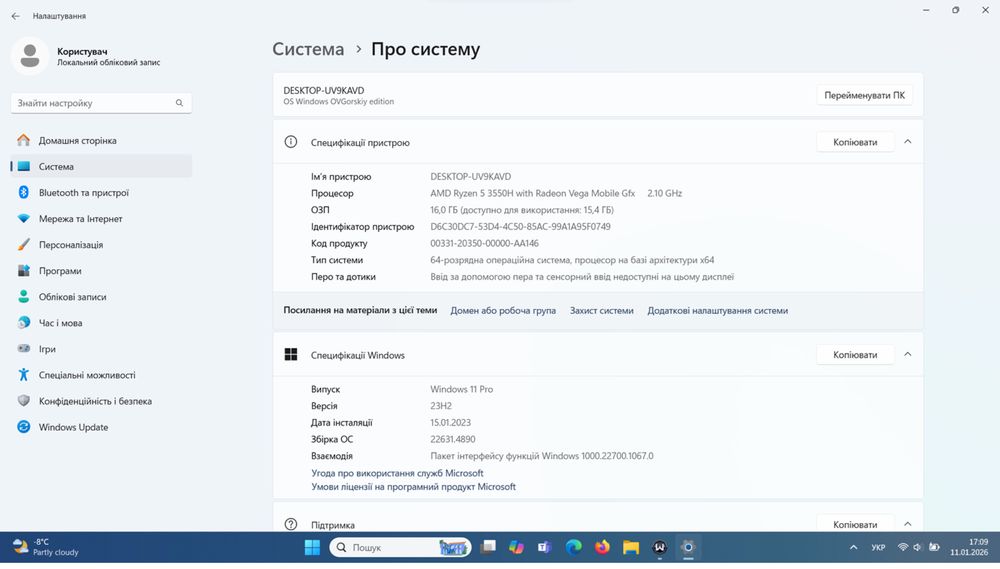Open Домен або робоча група link

point(503,311)
